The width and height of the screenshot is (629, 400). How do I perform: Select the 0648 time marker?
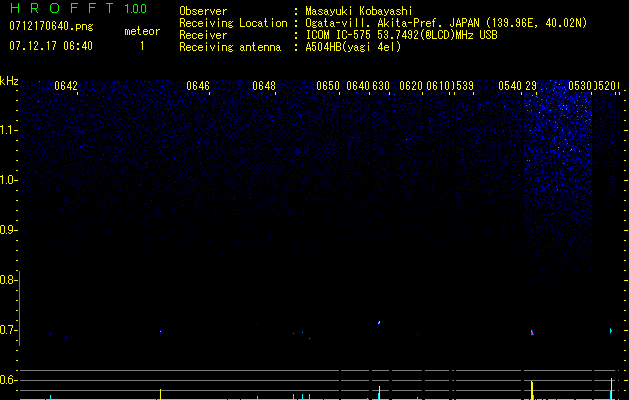pos(264,86)
